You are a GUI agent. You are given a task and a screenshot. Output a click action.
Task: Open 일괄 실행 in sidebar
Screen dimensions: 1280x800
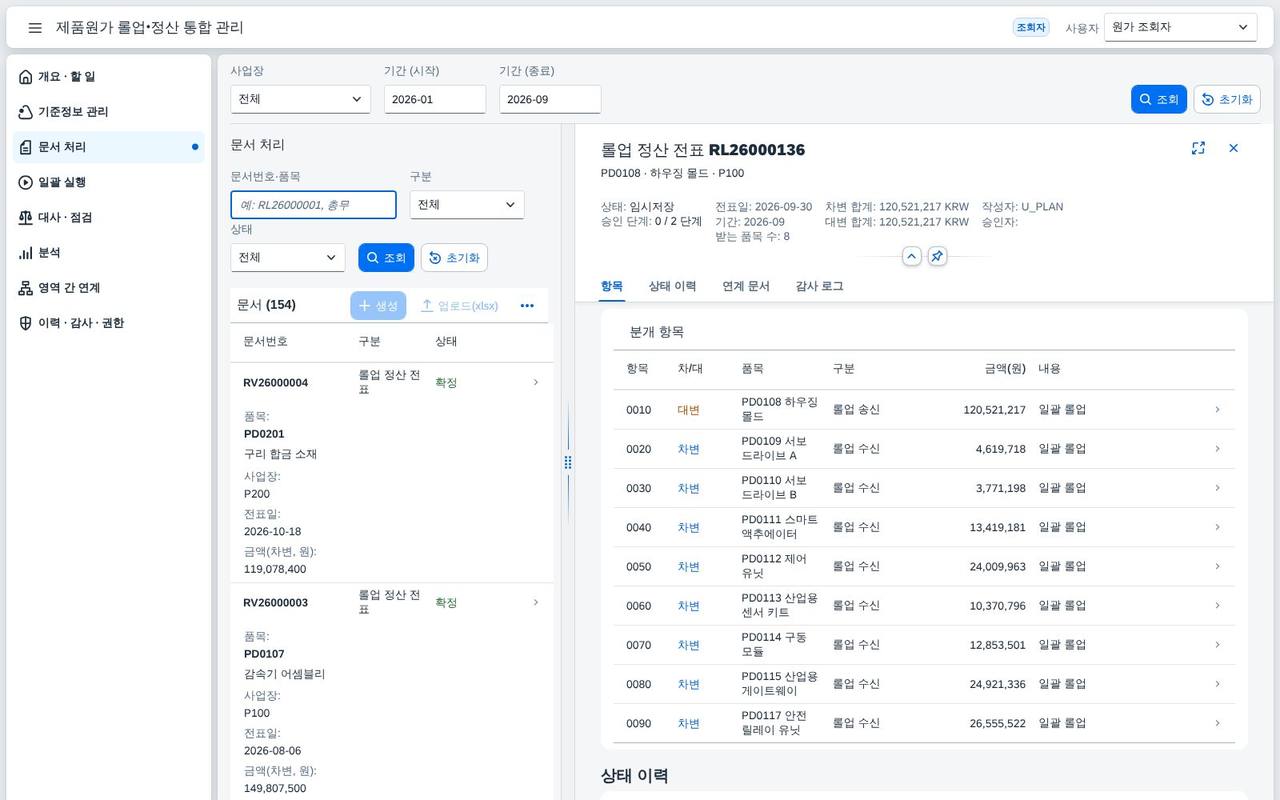109,182
